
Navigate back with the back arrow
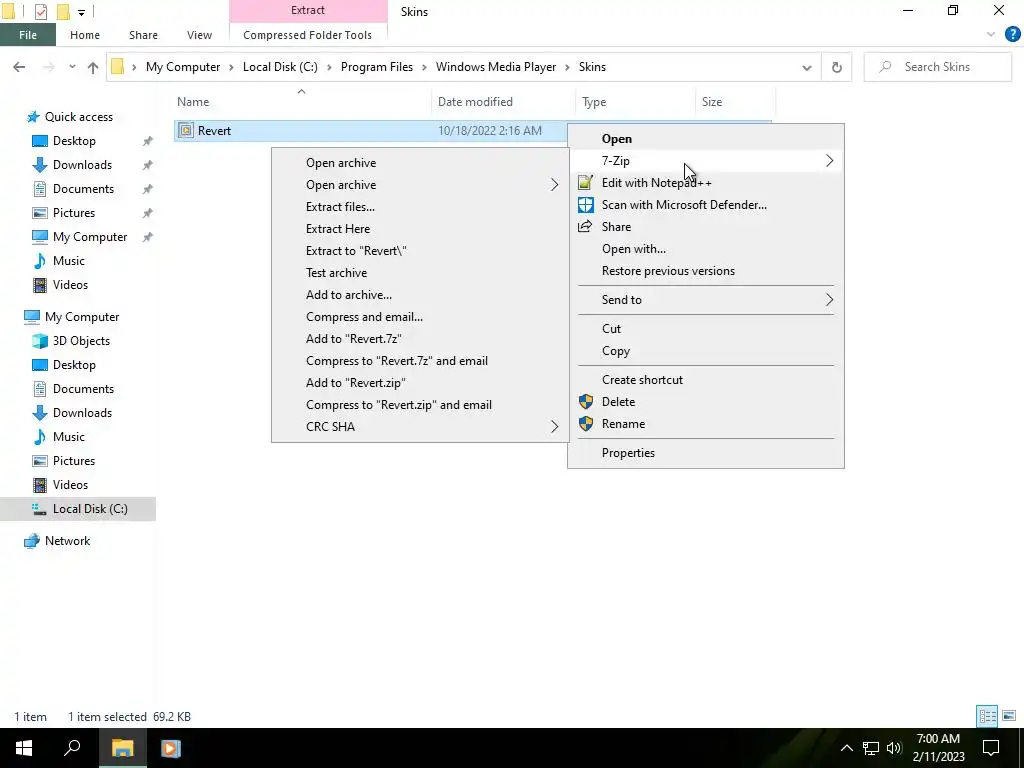point(19,67)
